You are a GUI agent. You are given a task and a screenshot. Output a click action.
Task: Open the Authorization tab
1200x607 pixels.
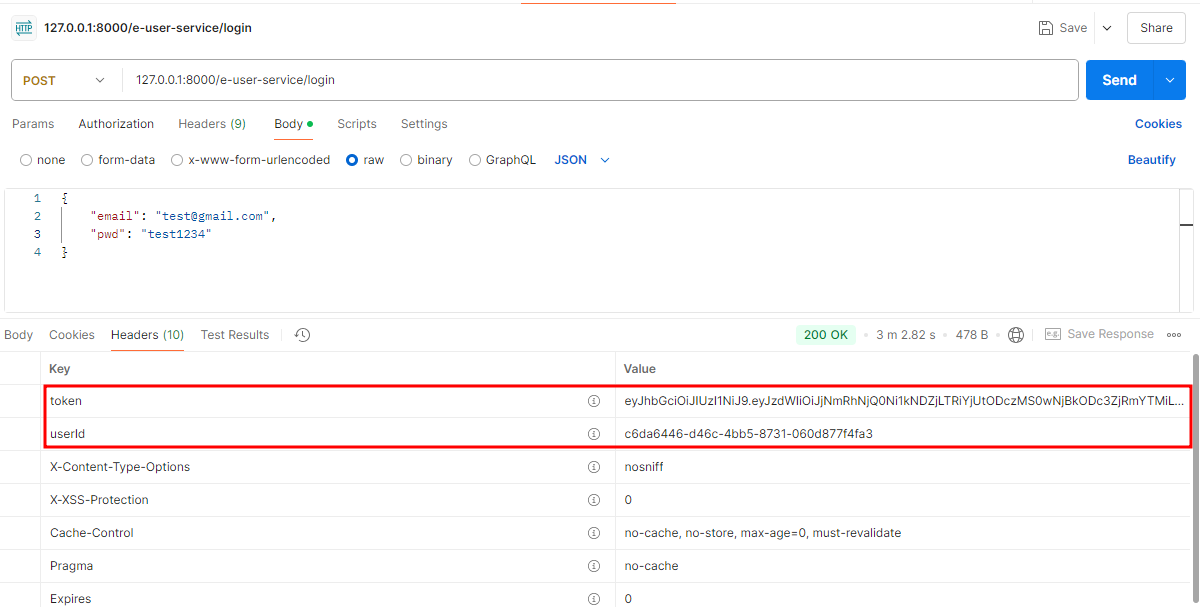[x=116, y=124]
